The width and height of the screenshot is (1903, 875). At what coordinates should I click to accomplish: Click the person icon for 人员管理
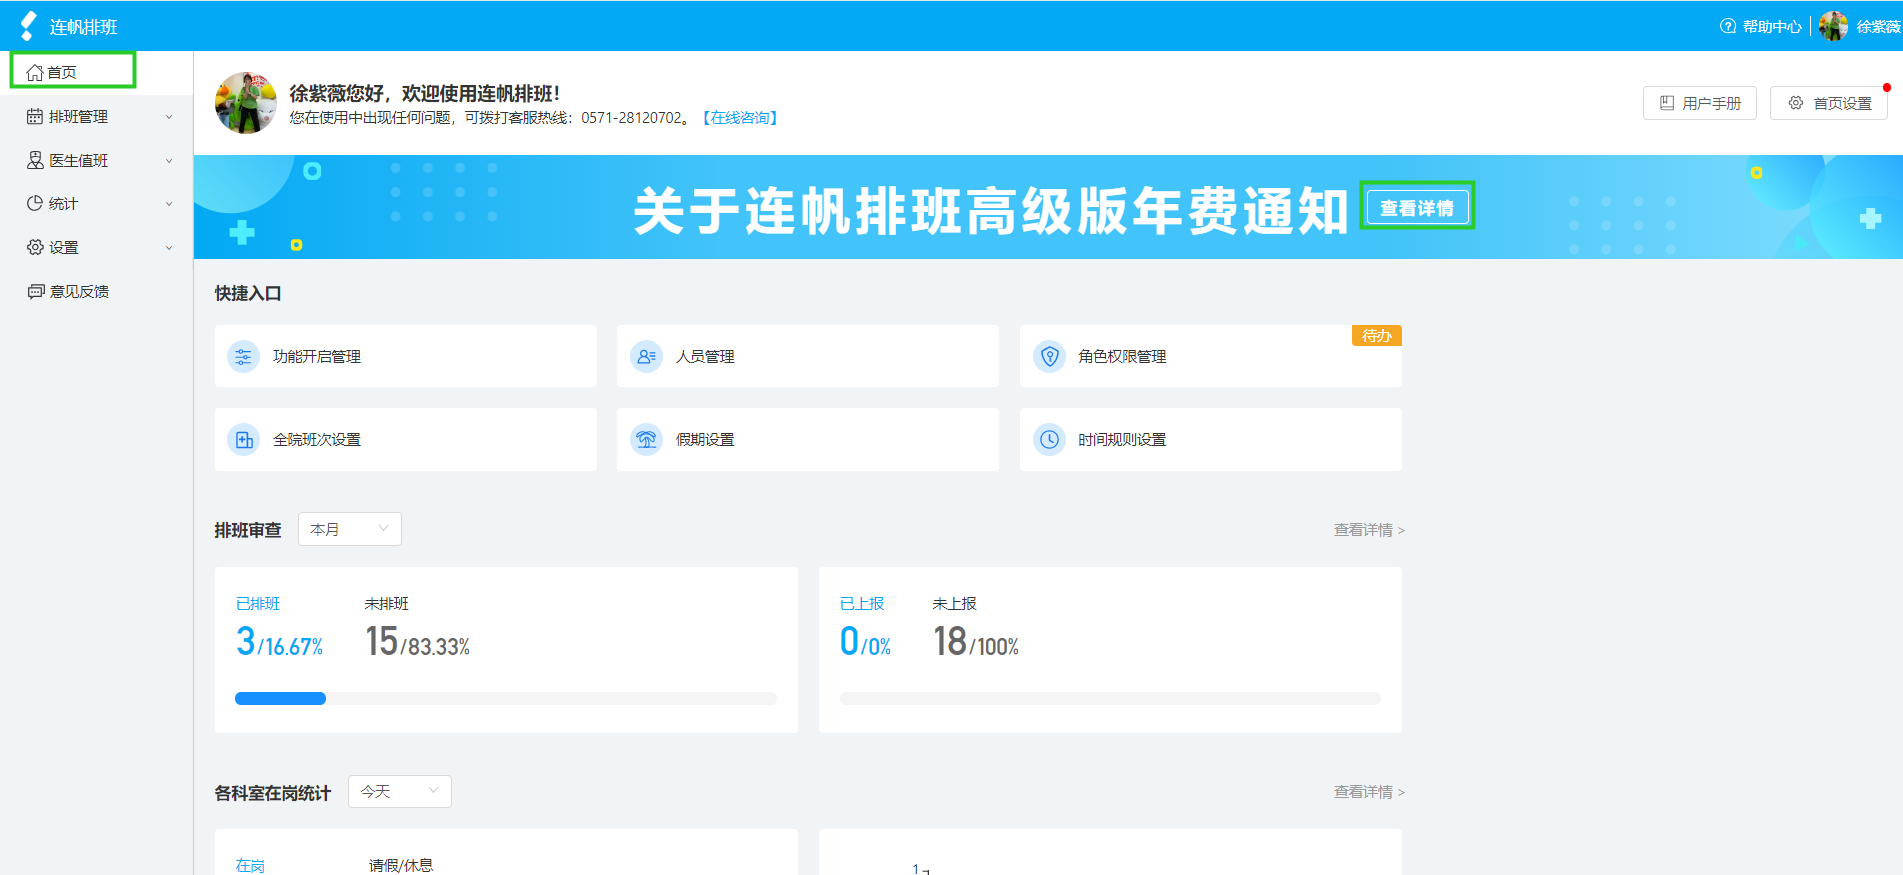pos(646,356)
